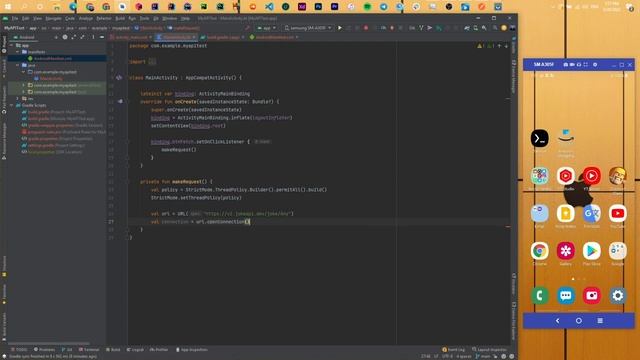Image resolution: width=640 pixels, height=360 pixels.
Task: Open the terminal app on the phone mirror
Action: tap(540, 138)
